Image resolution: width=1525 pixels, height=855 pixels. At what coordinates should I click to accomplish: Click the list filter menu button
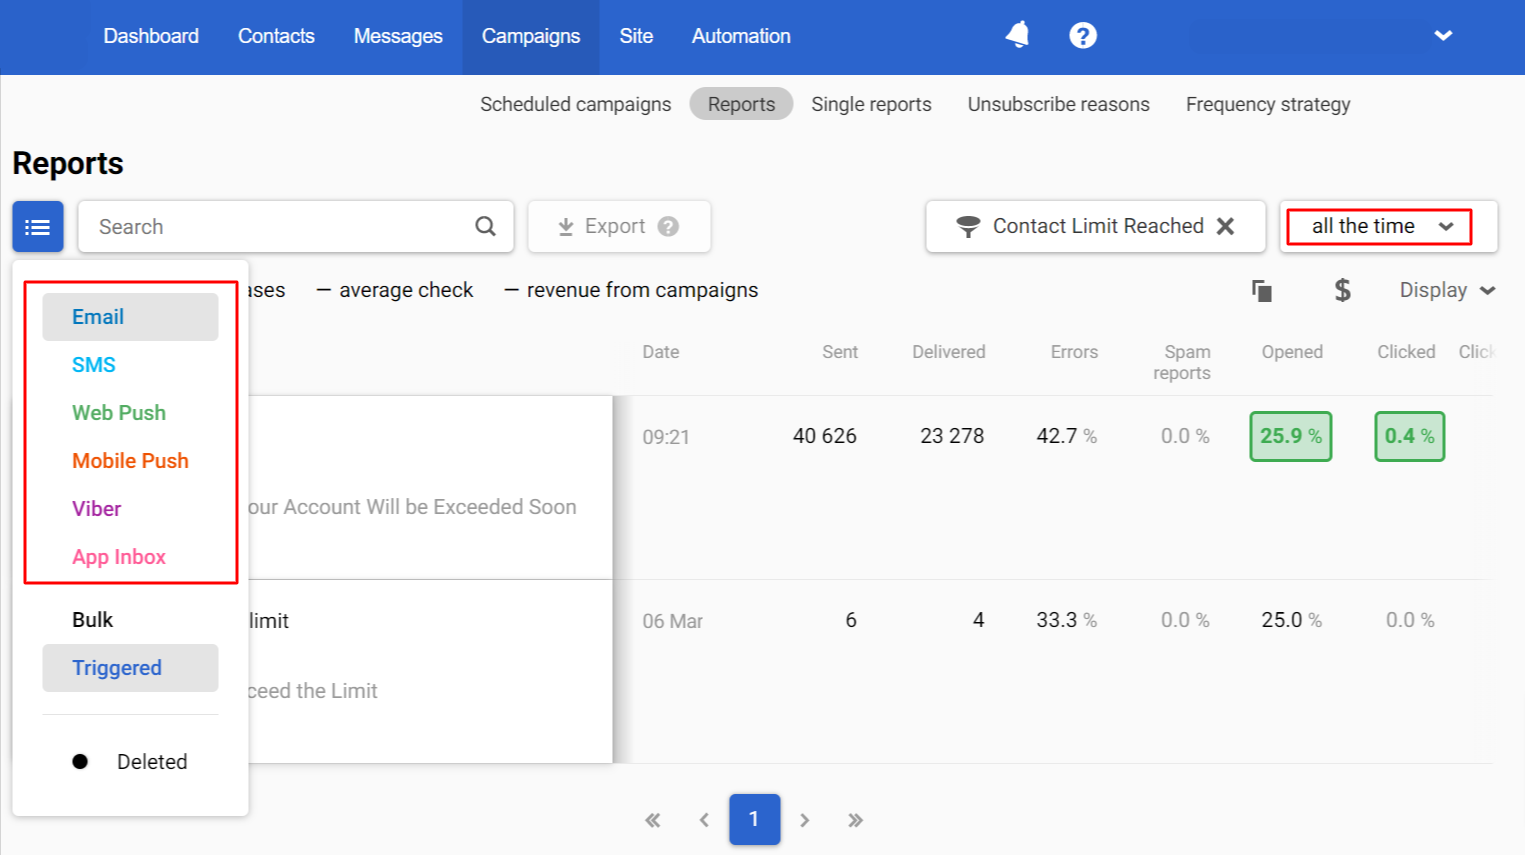(x=38, y=227)
